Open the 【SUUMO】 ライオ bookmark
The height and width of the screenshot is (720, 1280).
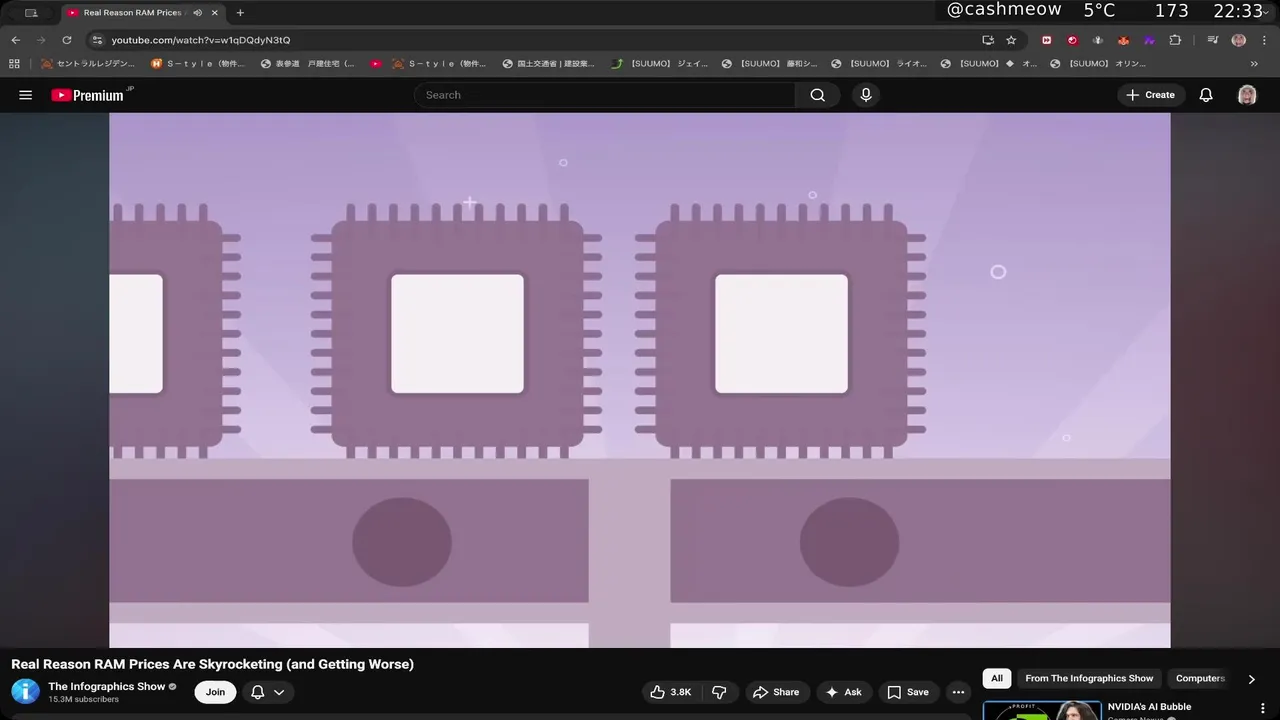879,63
